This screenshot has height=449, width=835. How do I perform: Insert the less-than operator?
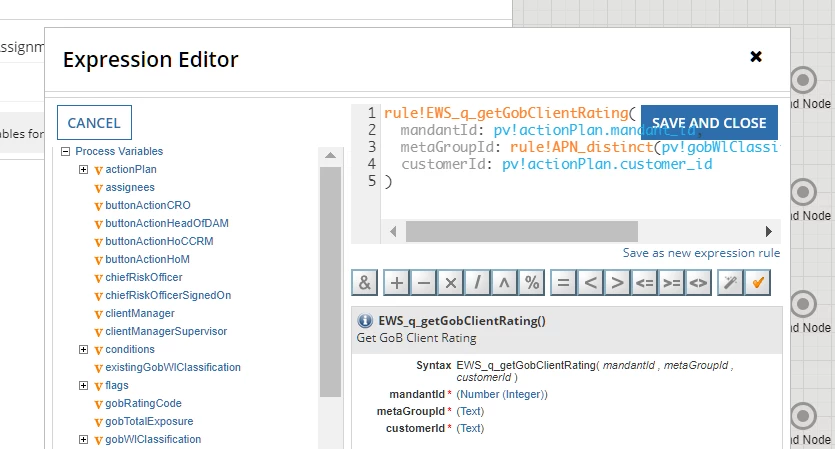tap(591, 282)
